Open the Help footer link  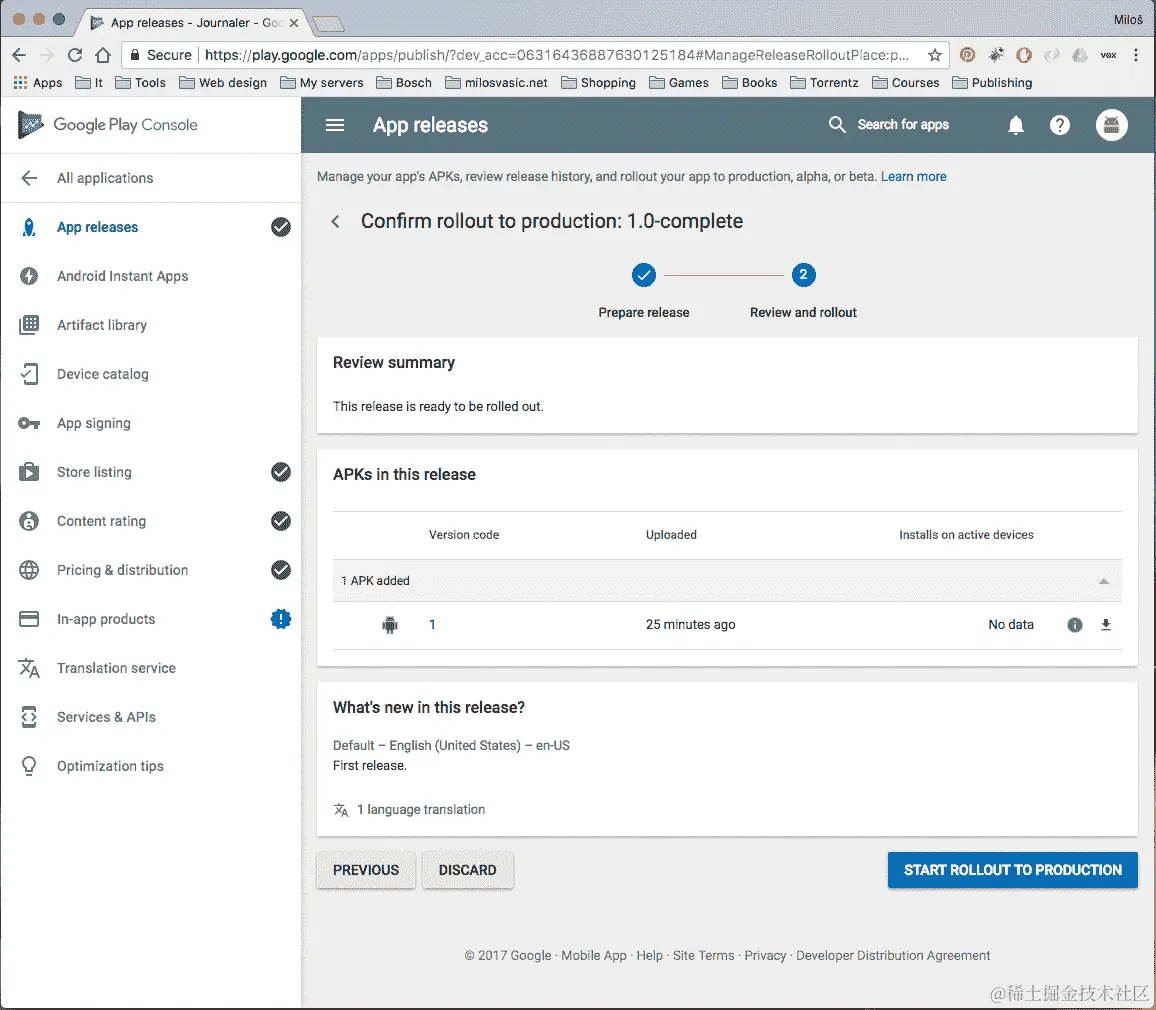coord(650,955)
